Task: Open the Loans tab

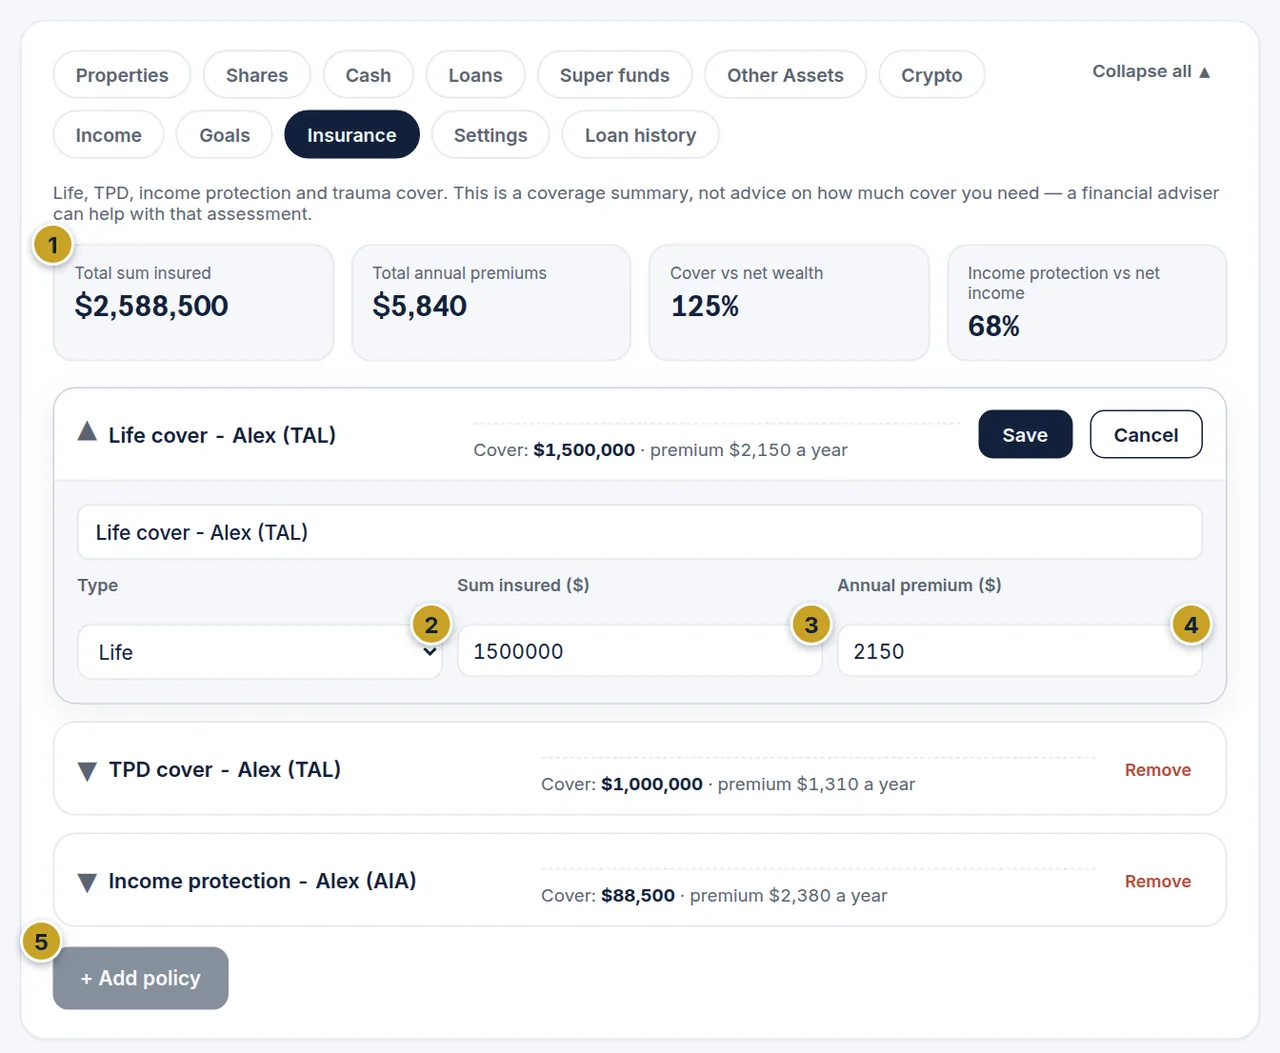Action: point(475,75)
